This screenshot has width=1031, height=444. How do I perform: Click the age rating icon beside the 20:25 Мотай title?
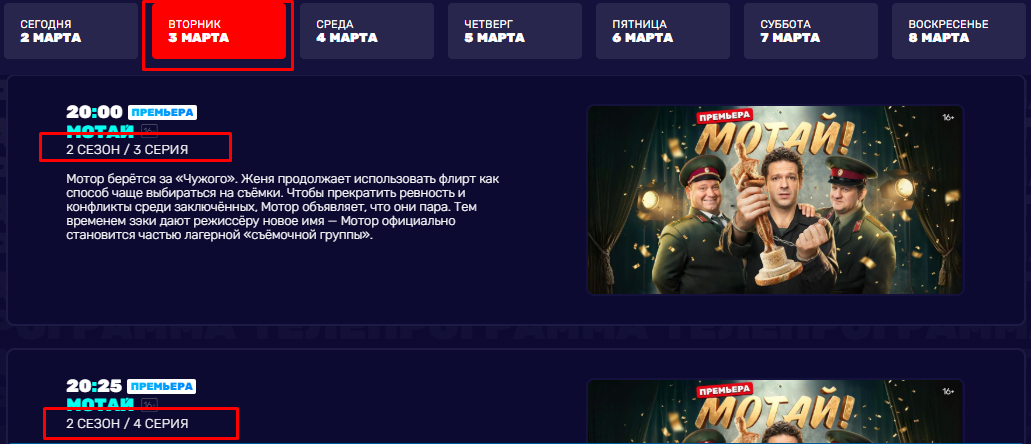click(x=149, y=404)
